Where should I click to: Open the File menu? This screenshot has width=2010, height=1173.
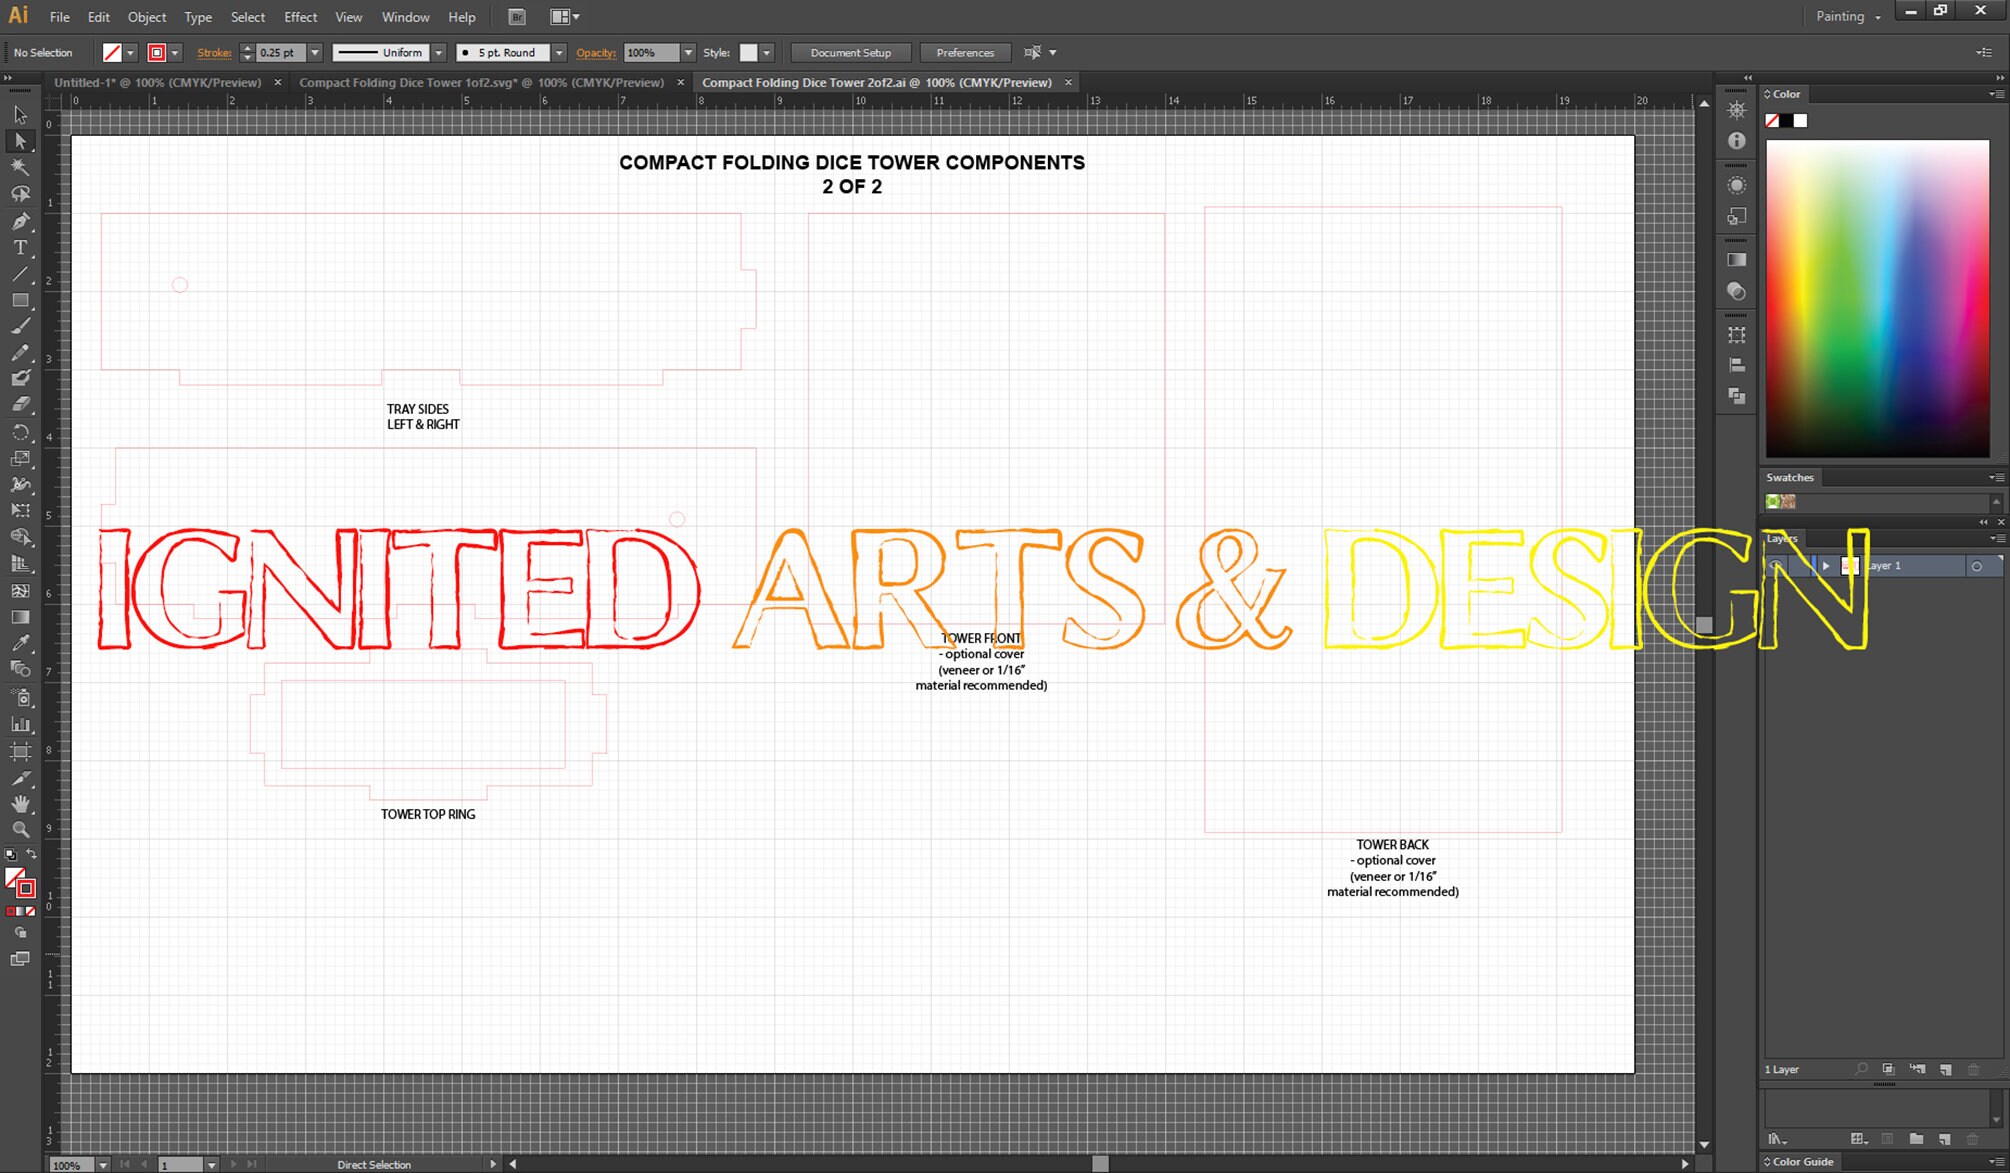59,17
